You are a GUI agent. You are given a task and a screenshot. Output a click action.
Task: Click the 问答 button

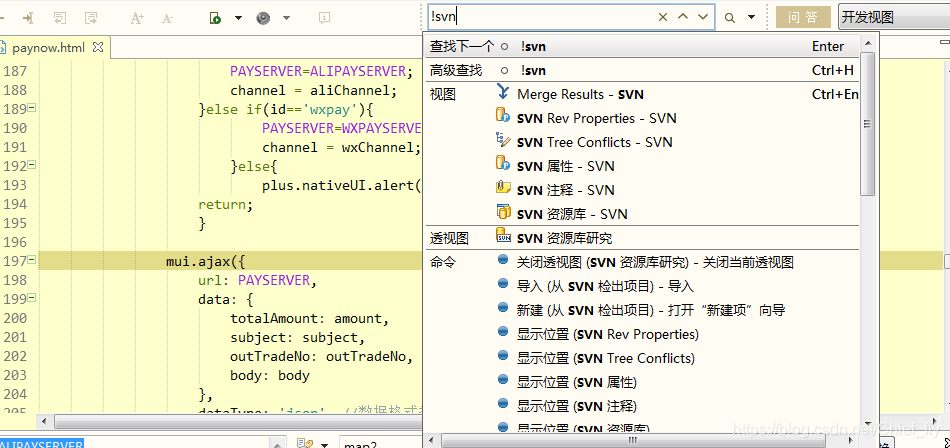[x=803, y=18]
